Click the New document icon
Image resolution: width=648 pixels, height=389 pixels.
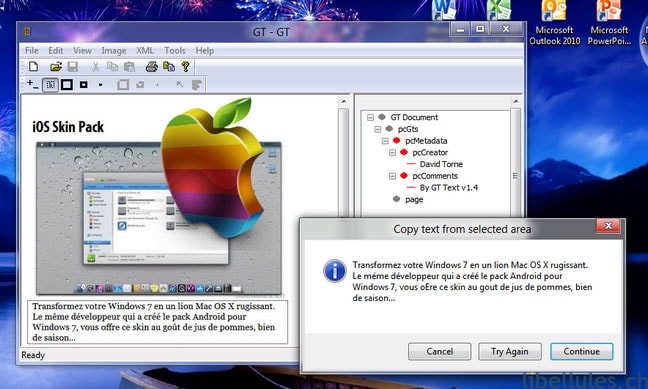[x=33, y=67]
